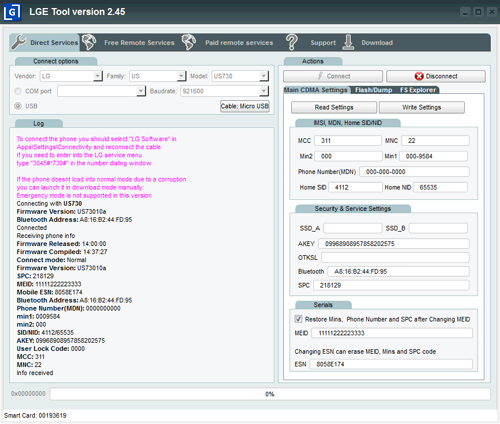Screen dimensions: 500x424
Task: Expand the Family dropdown
Action: click(181, 76)
